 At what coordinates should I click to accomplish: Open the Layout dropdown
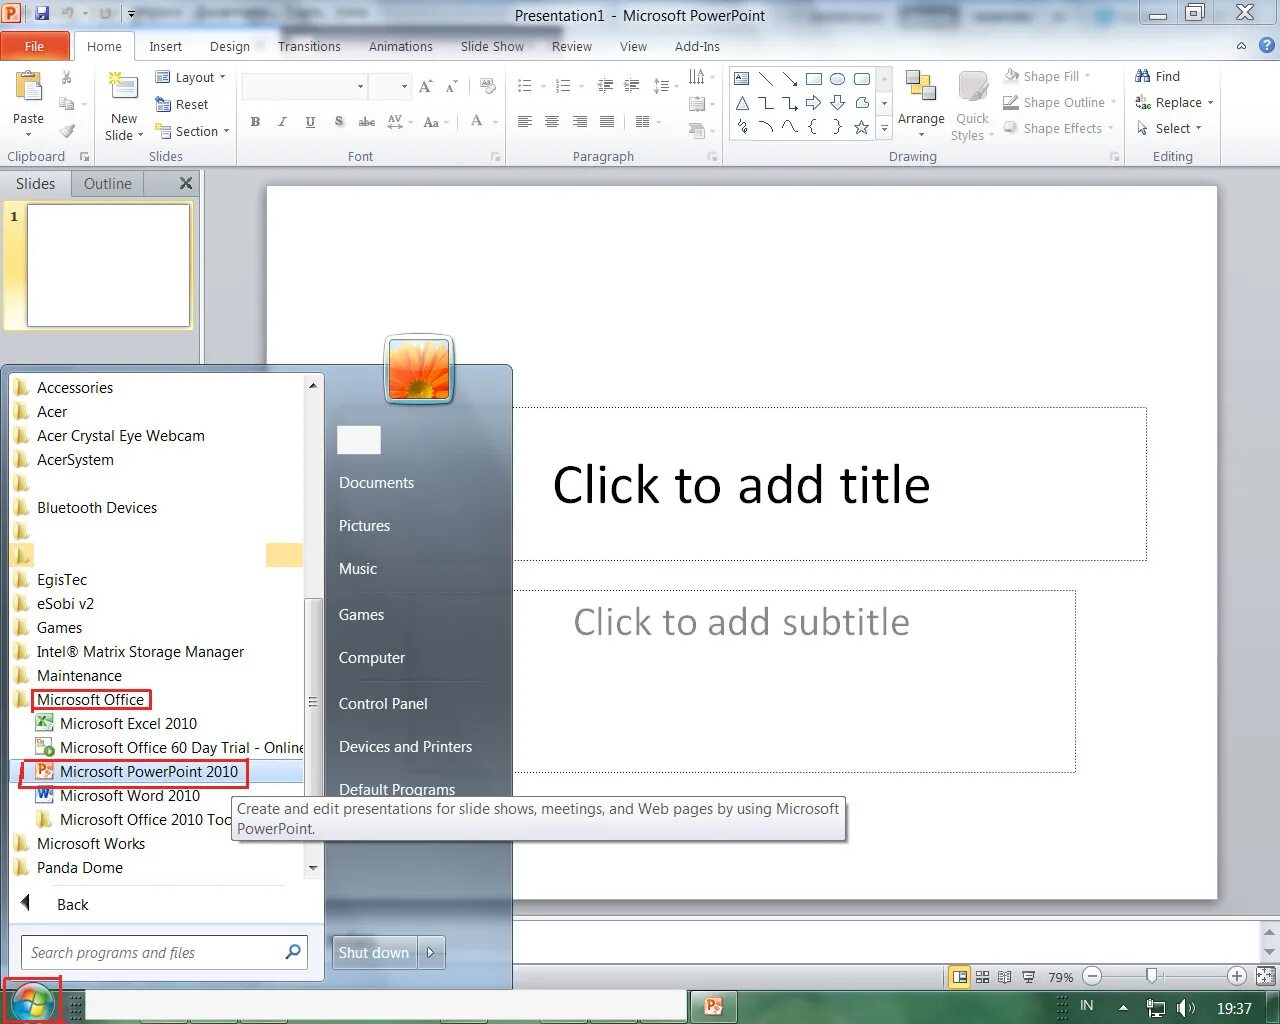point(191,77)
